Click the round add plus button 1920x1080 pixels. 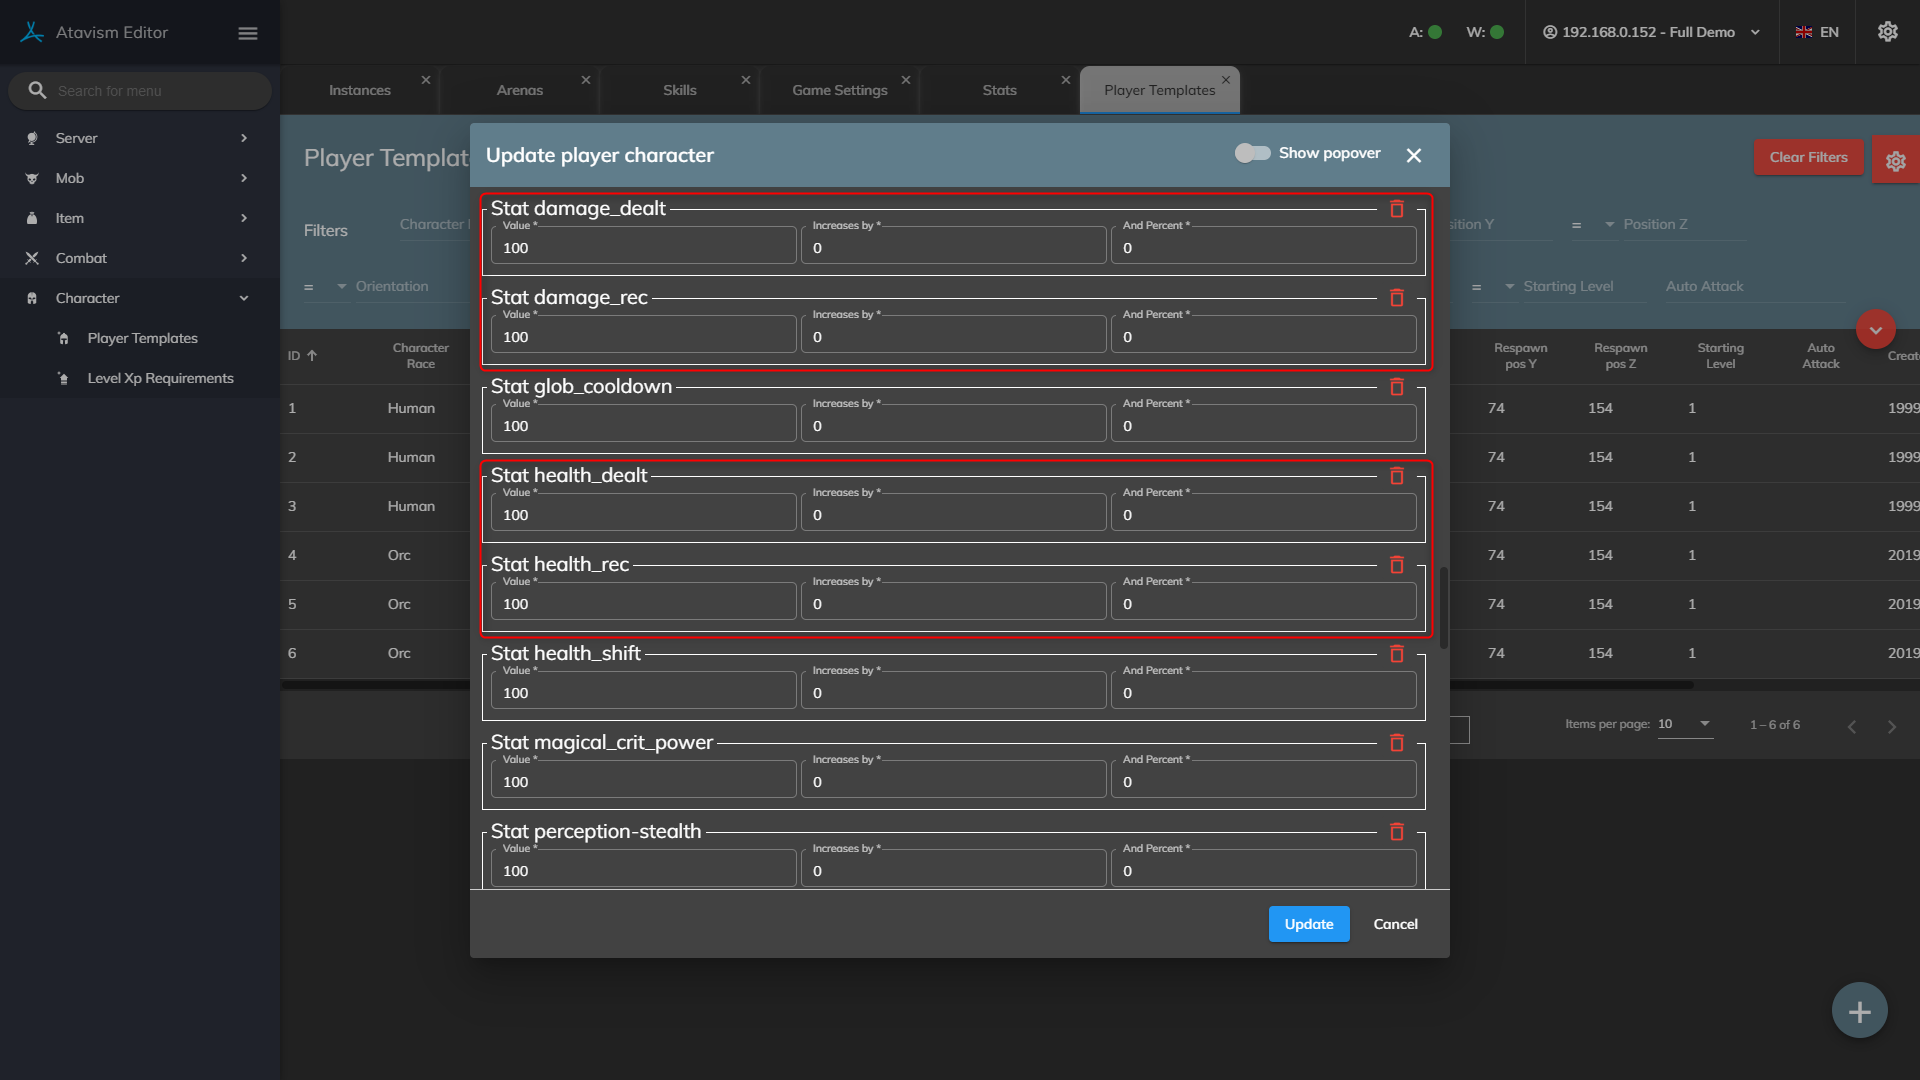pos(1859,1011)
